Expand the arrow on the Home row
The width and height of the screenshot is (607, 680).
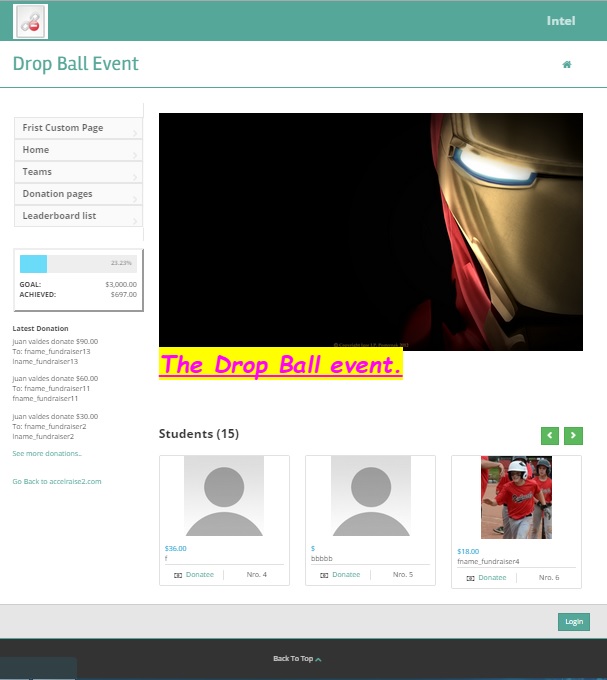point(135,155)
